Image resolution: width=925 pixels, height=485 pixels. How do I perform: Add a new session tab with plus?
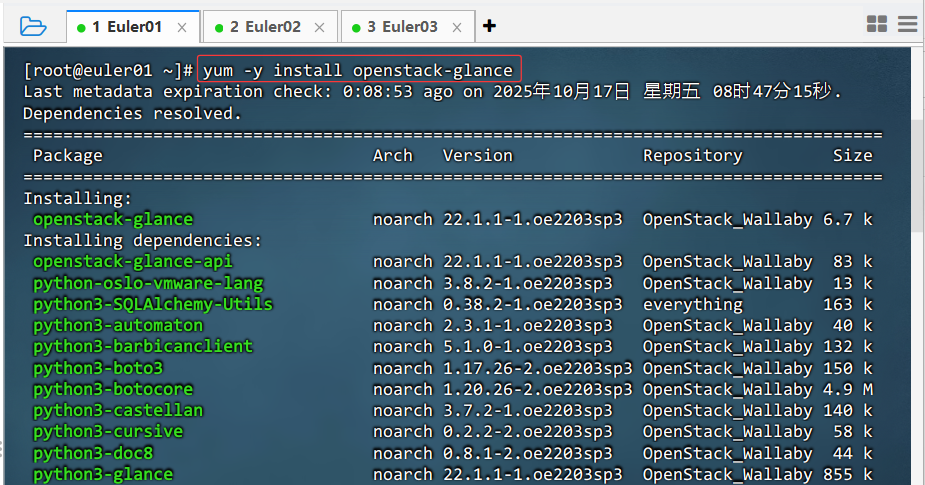(489, 26)
